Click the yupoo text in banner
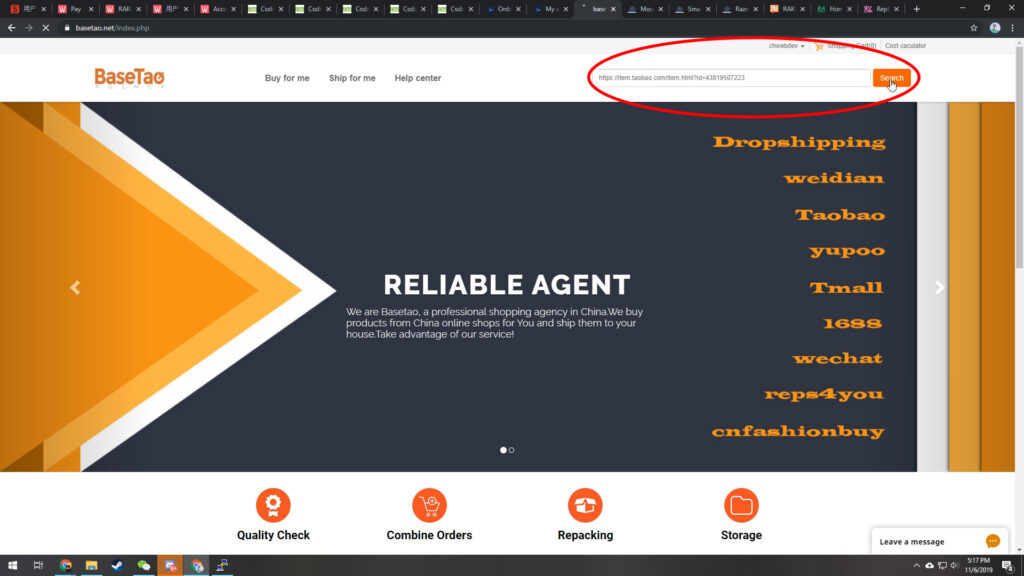Viewport: 1024px width, 576px height. 847,251
